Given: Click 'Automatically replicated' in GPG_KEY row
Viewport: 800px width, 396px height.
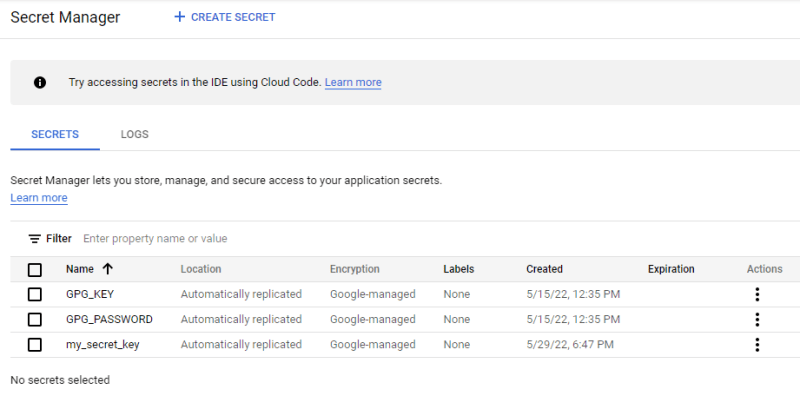Looking at the screenshot, I should (x=241, y=294).
